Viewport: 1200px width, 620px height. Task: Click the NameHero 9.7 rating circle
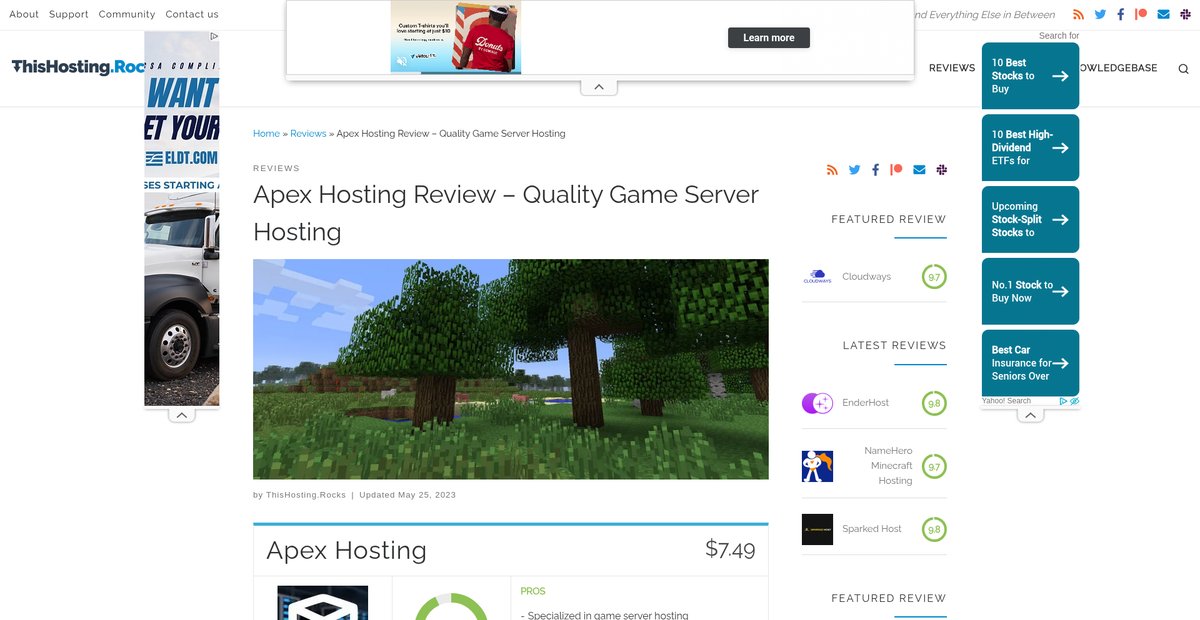click(x=934, y=467)
